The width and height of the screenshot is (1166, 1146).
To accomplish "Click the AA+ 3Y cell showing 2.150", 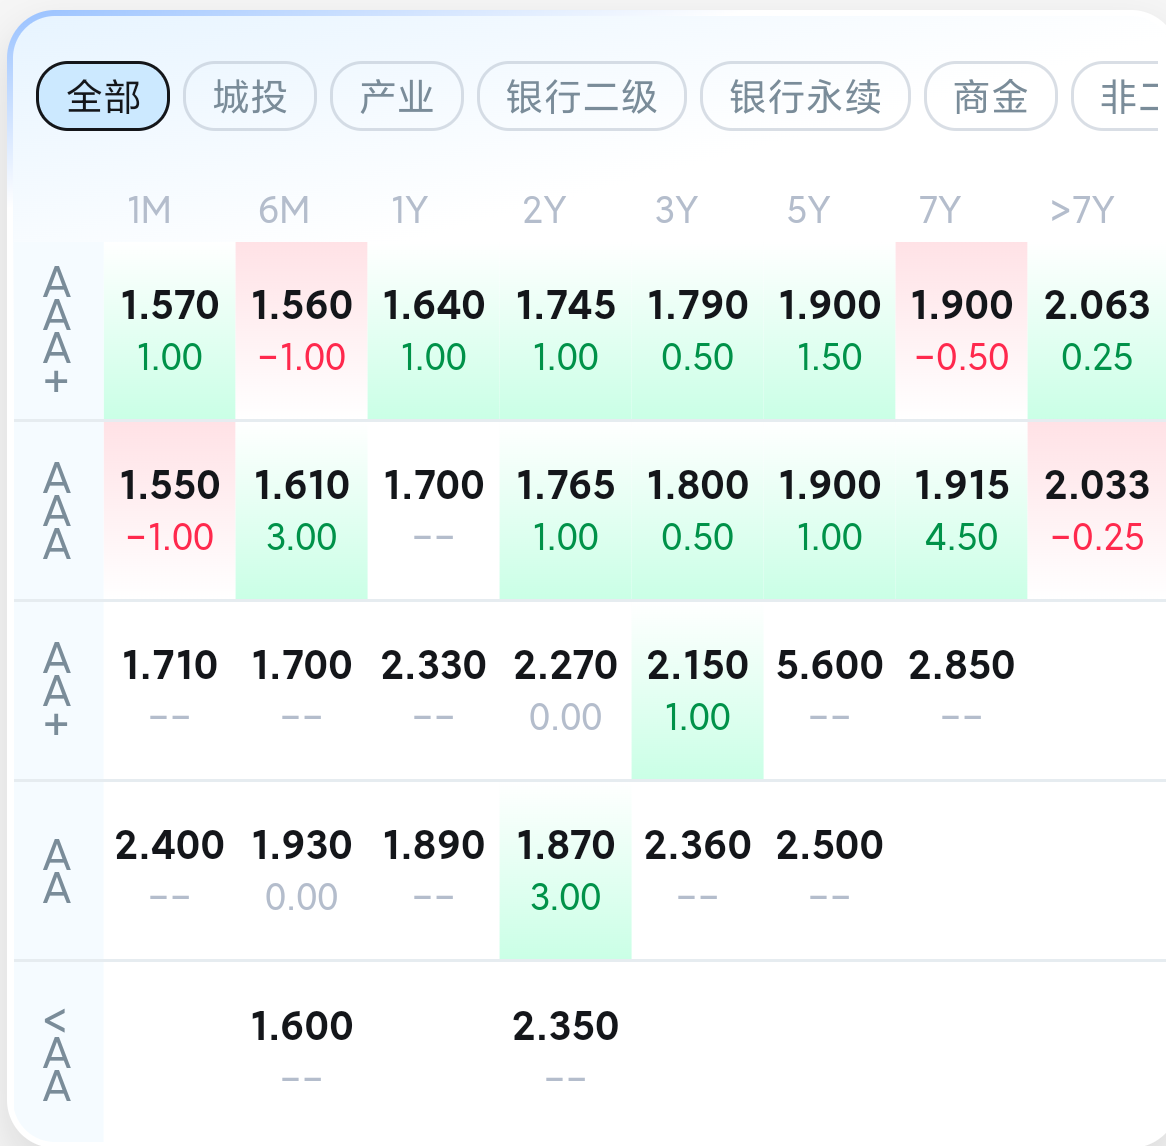I will (698, 691).
